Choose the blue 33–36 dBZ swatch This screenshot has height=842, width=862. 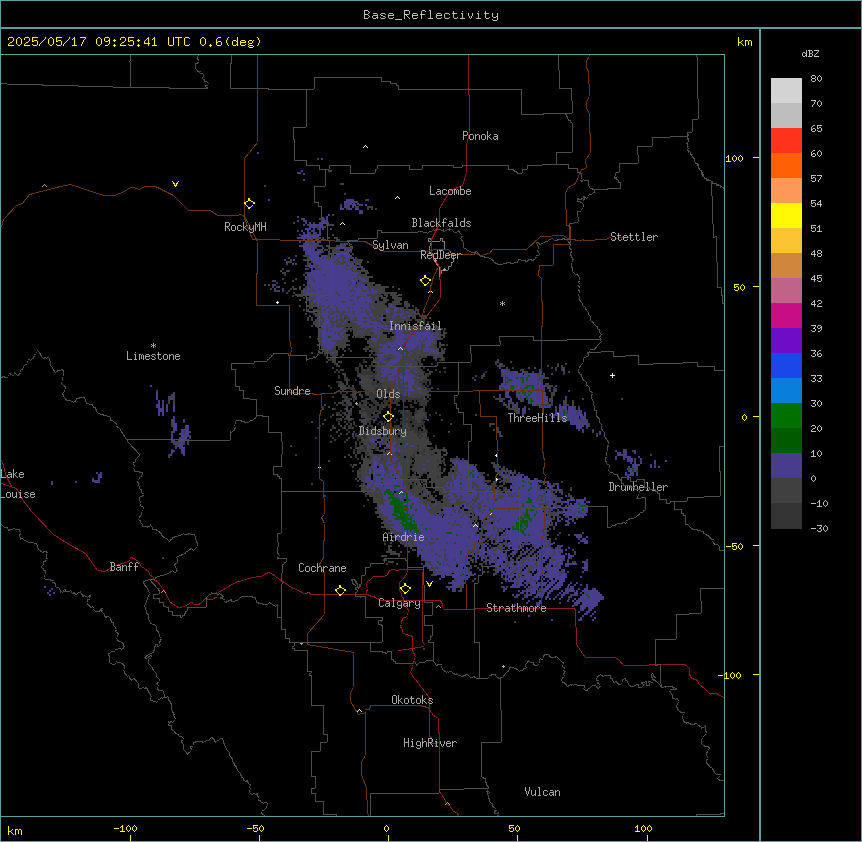point(786,365)
